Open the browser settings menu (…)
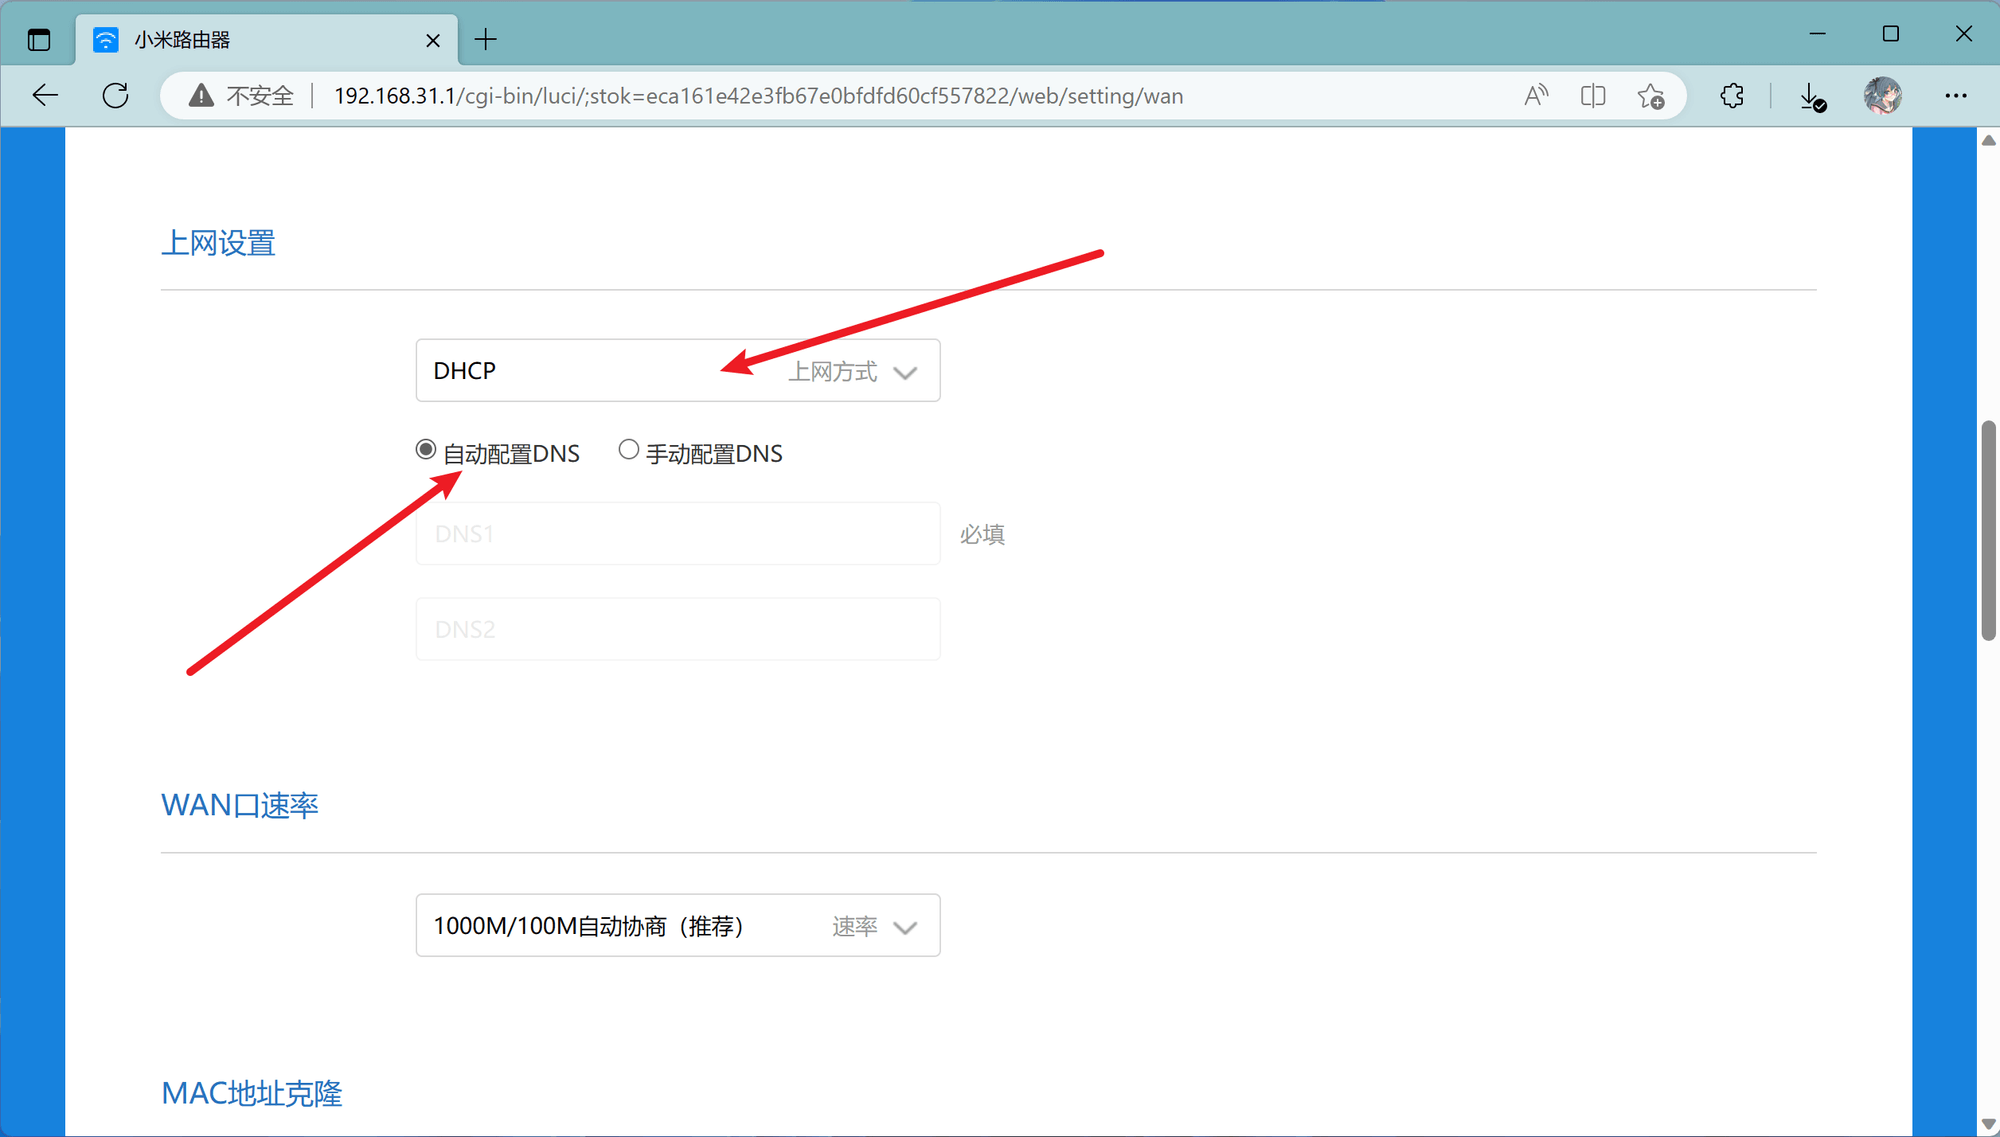Image resolution: width=2000 pixels, height=1137 pixels. coord(1957,95)
